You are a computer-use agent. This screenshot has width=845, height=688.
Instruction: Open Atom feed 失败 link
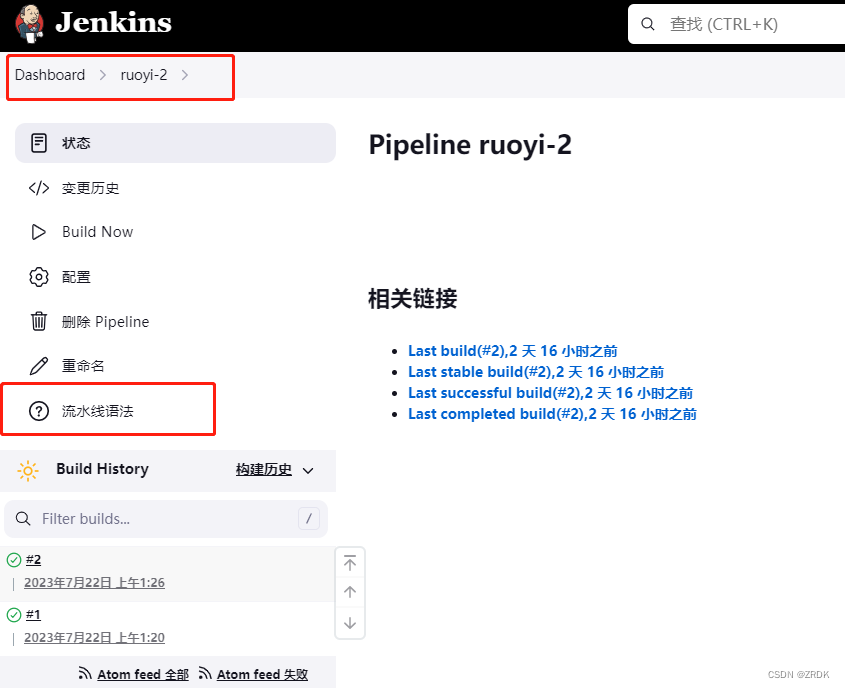262,675
